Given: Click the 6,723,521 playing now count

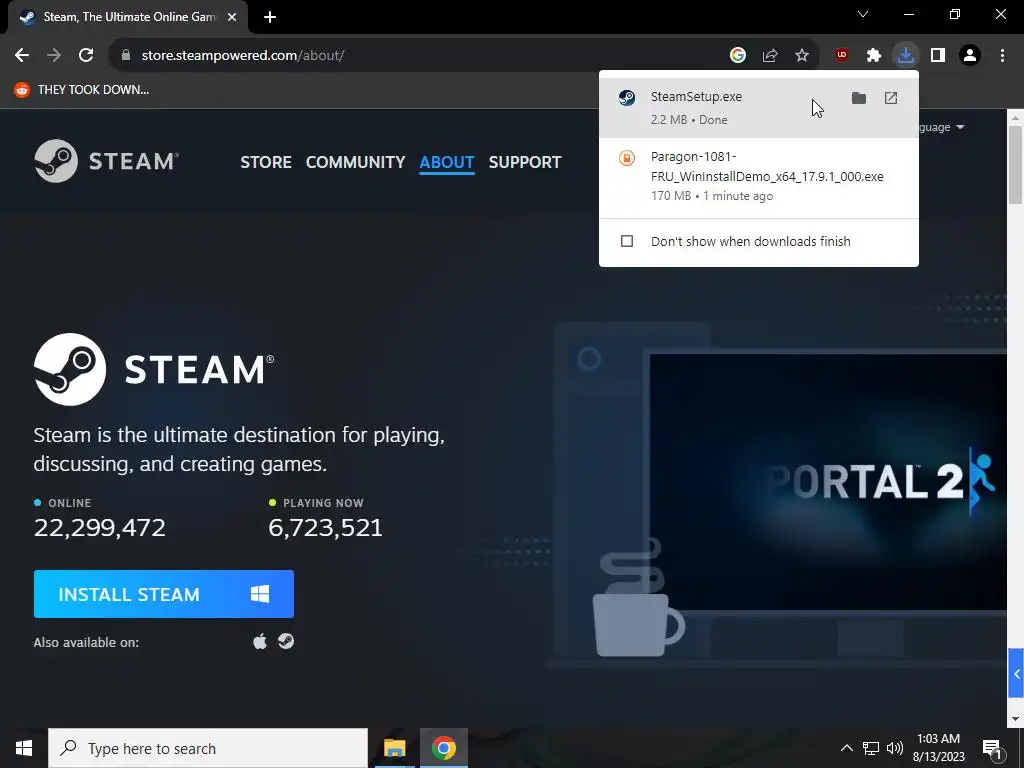Looking at the screenshot, I should click(x=325, y=528).
